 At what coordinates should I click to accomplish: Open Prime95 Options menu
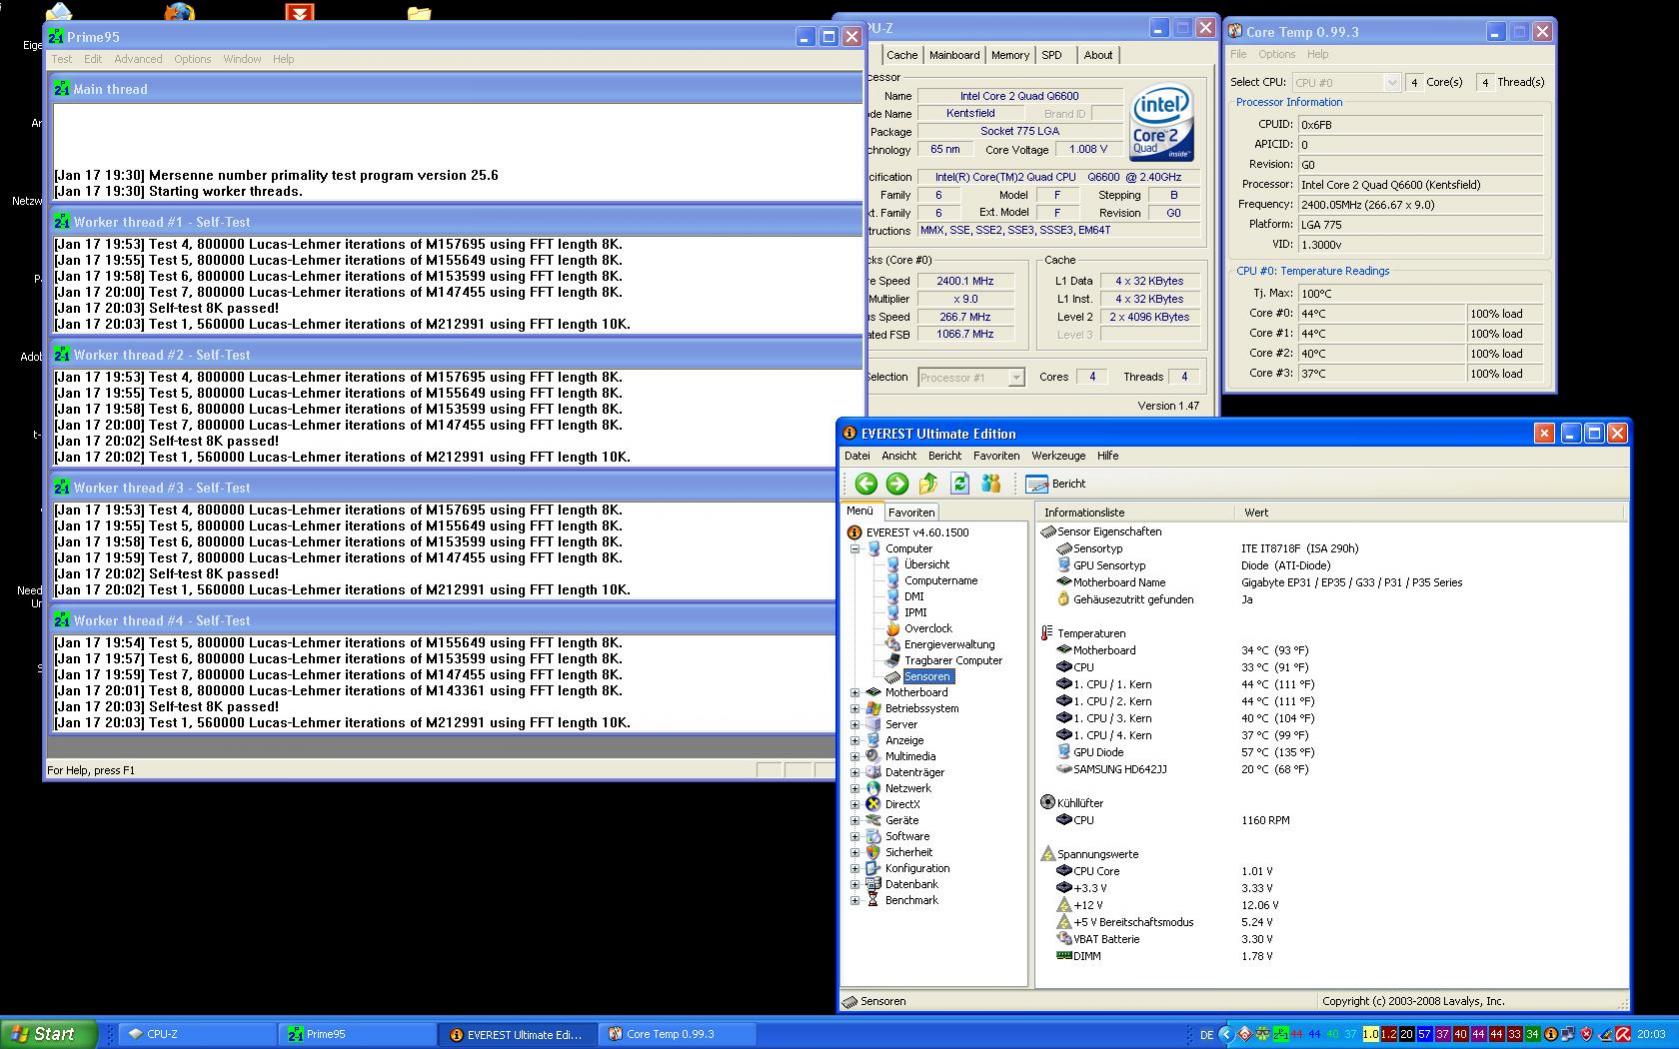click(x=192, y=60)
